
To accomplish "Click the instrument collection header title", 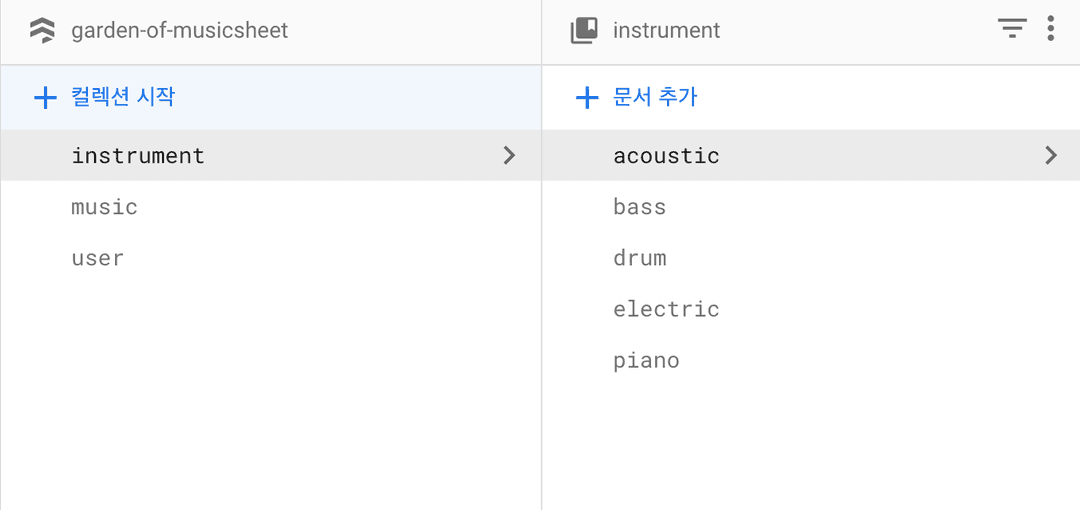I will (667, 30).
